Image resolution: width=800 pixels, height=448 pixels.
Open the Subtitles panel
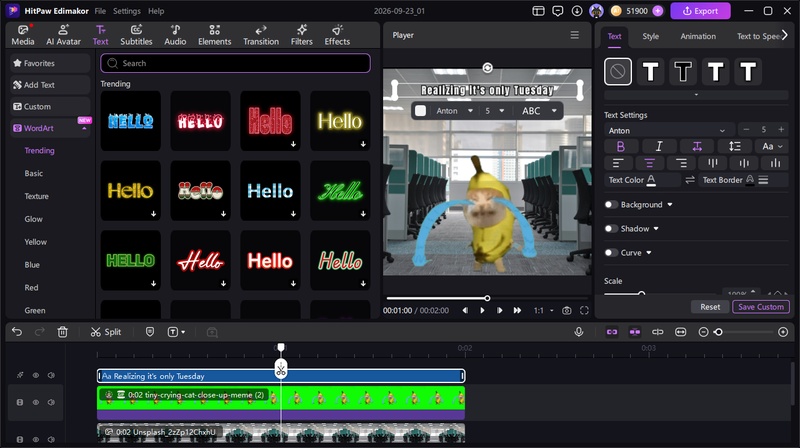pos(136,35)
